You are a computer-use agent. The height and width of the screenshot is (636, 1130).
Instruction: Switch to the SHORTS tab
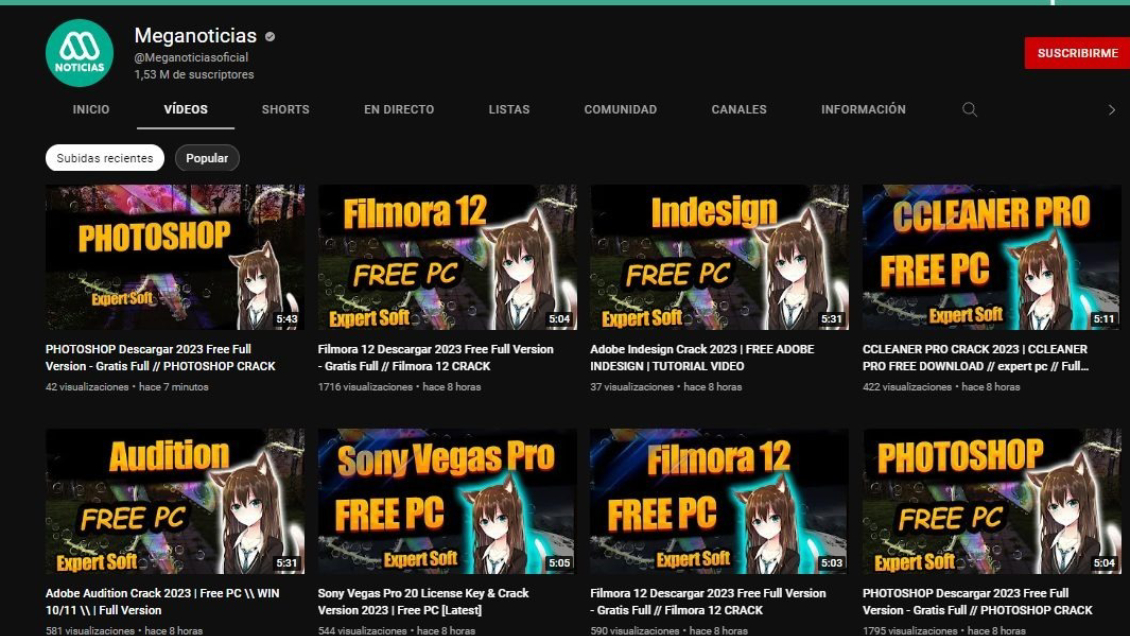(x=285, y=110)
